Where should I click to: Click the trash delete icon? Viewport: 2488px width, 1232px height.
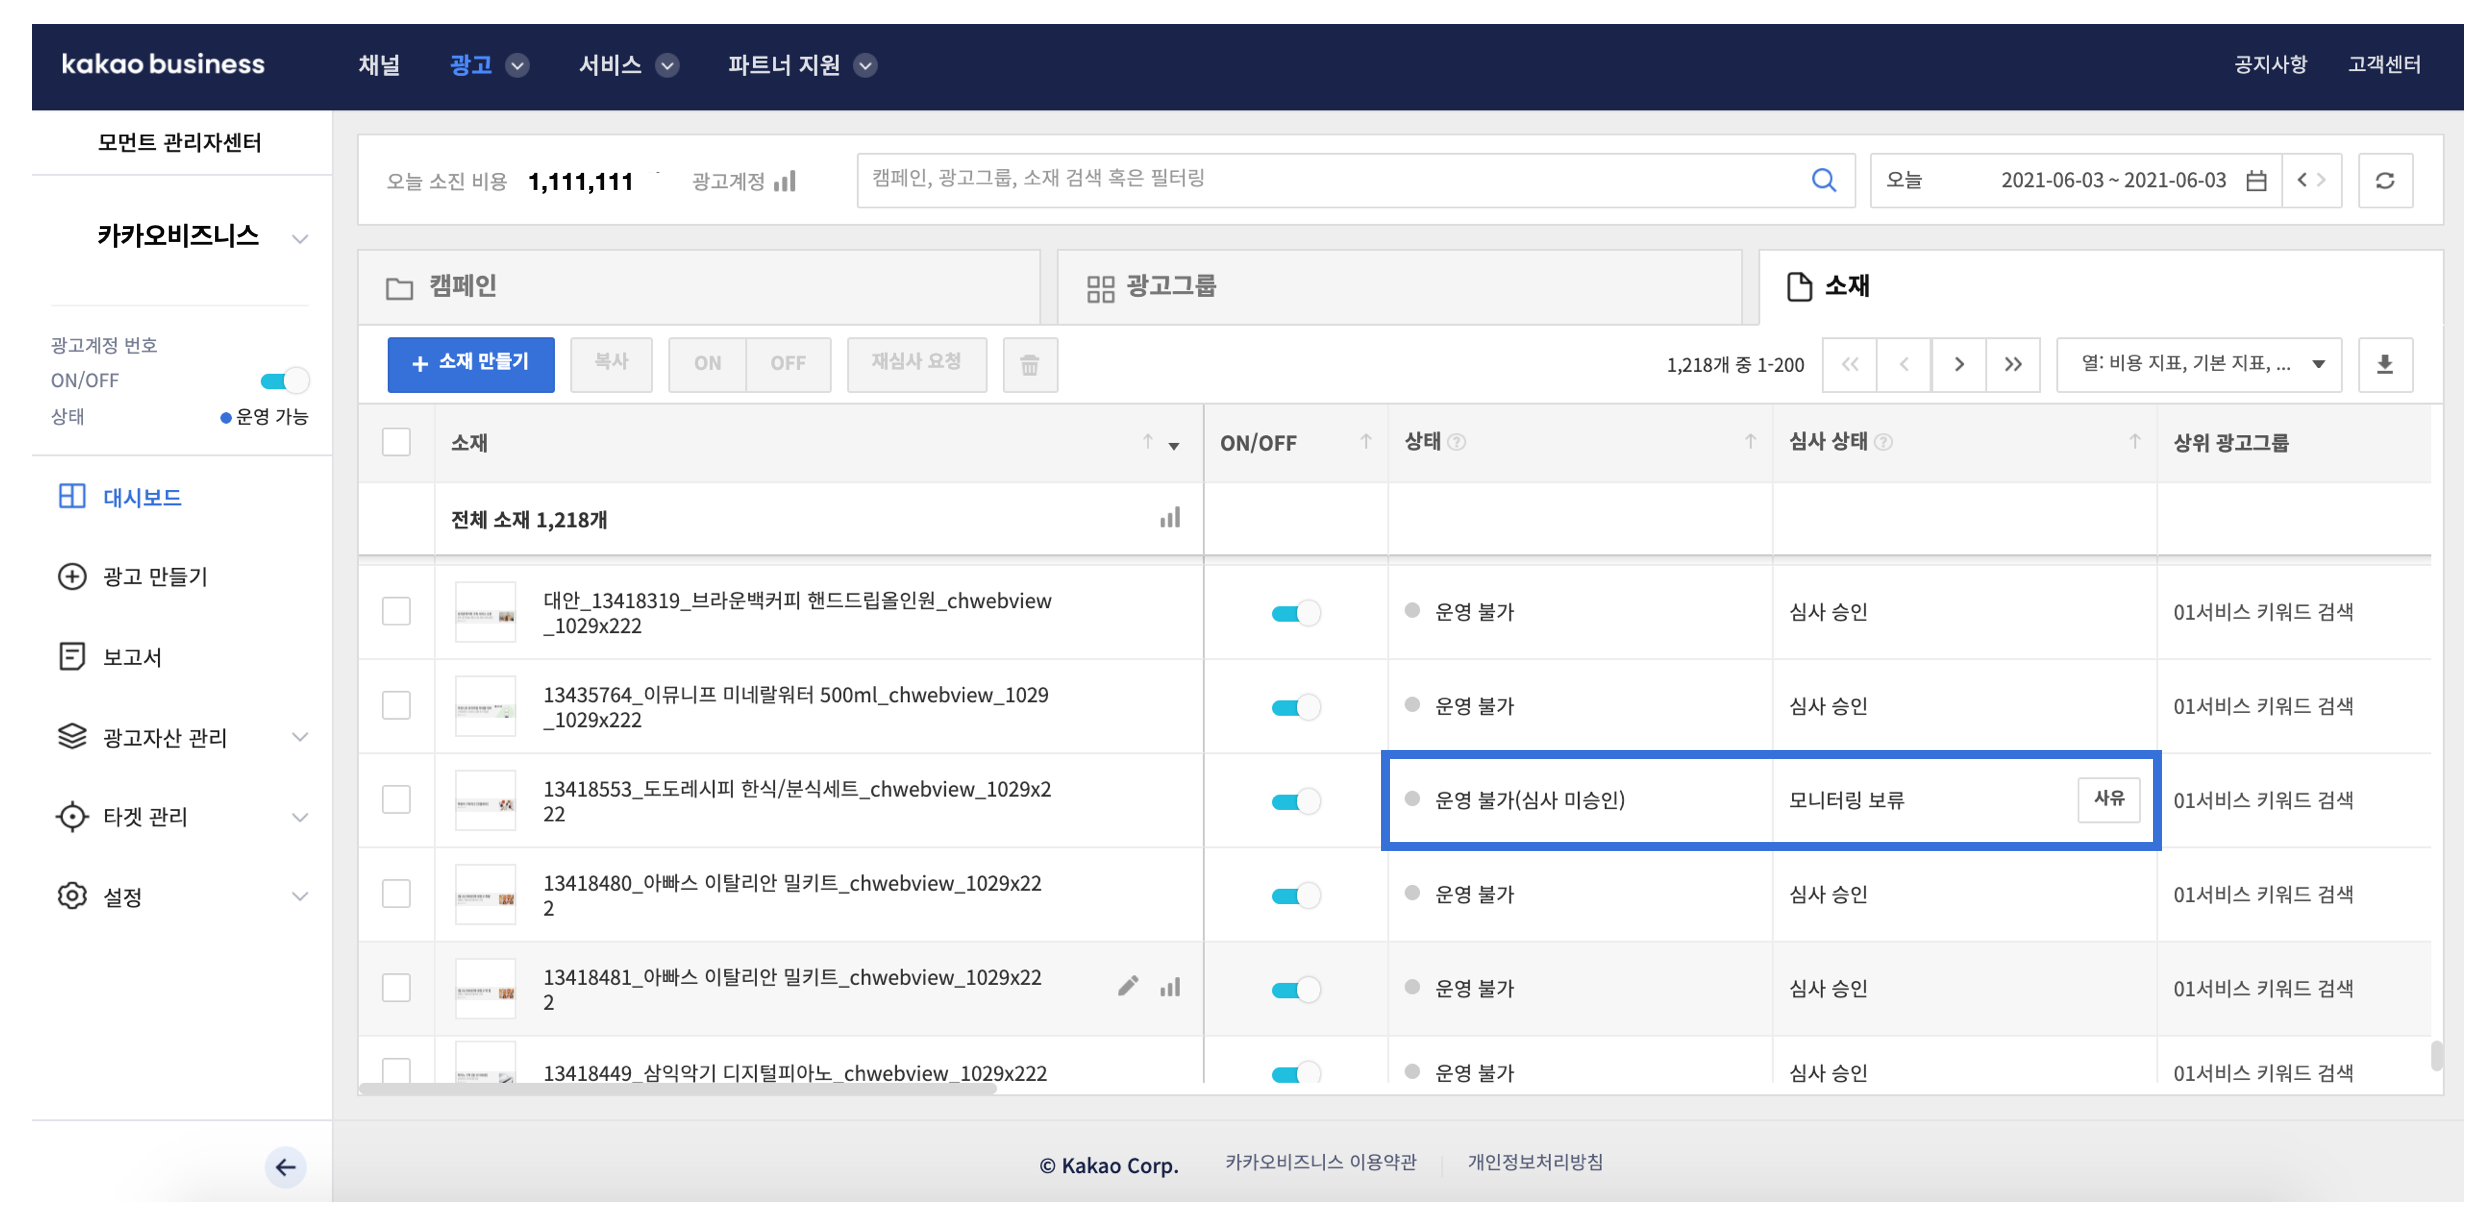click(x=1029, y=365)
